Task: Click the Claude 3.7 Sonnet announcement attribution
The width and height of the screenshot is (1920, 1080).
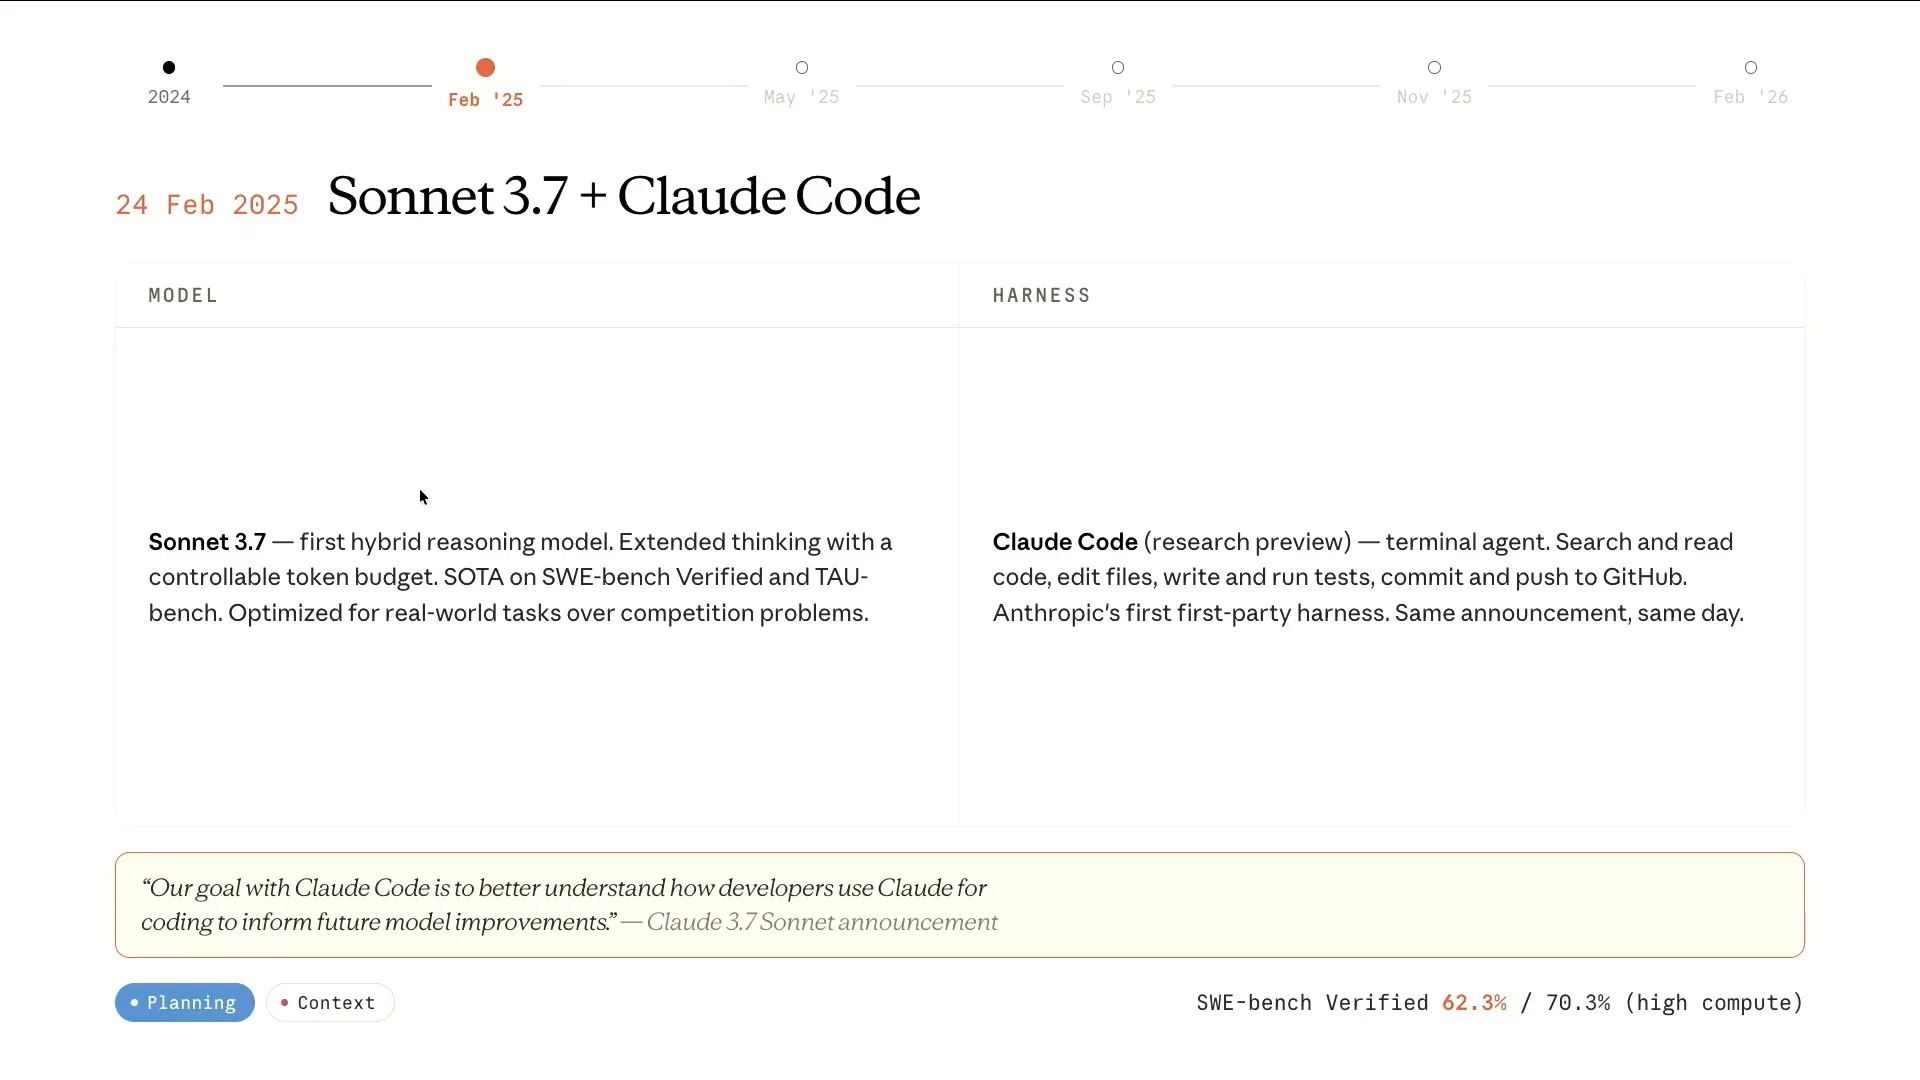Action: pyautogui.click(x=822, y=922)
